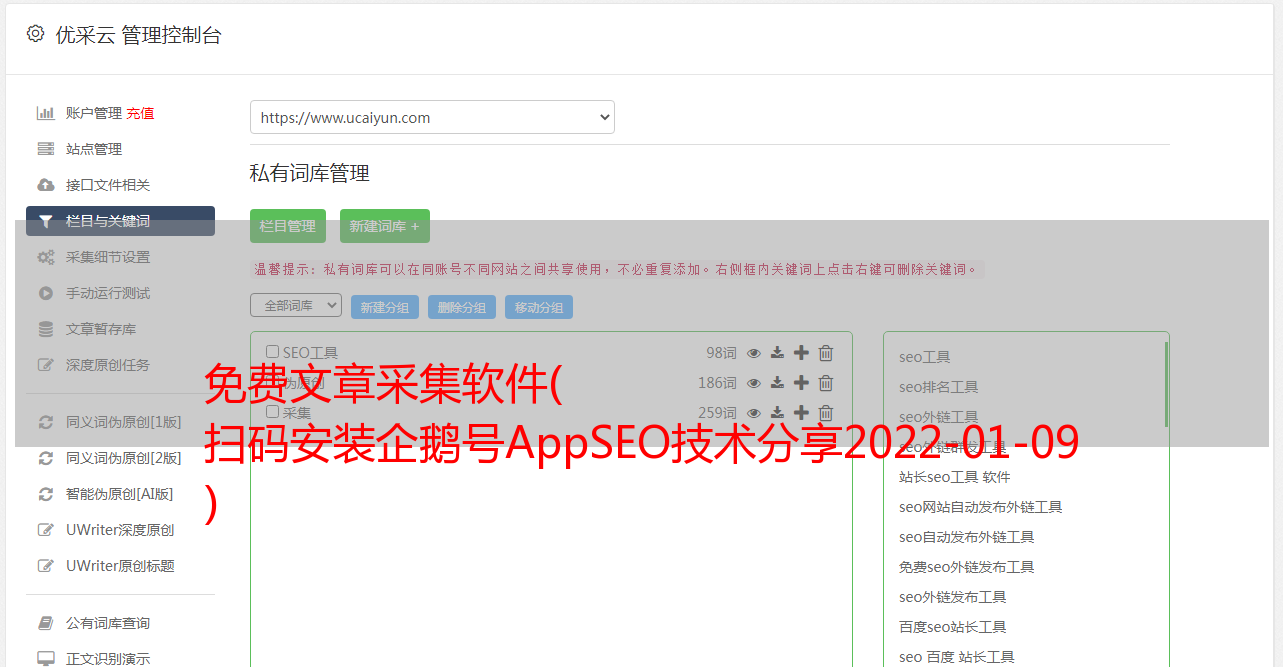Open the website URL dropdown
The height and width of the screenshot is (667, 1283).
click(x=432, y=117)
